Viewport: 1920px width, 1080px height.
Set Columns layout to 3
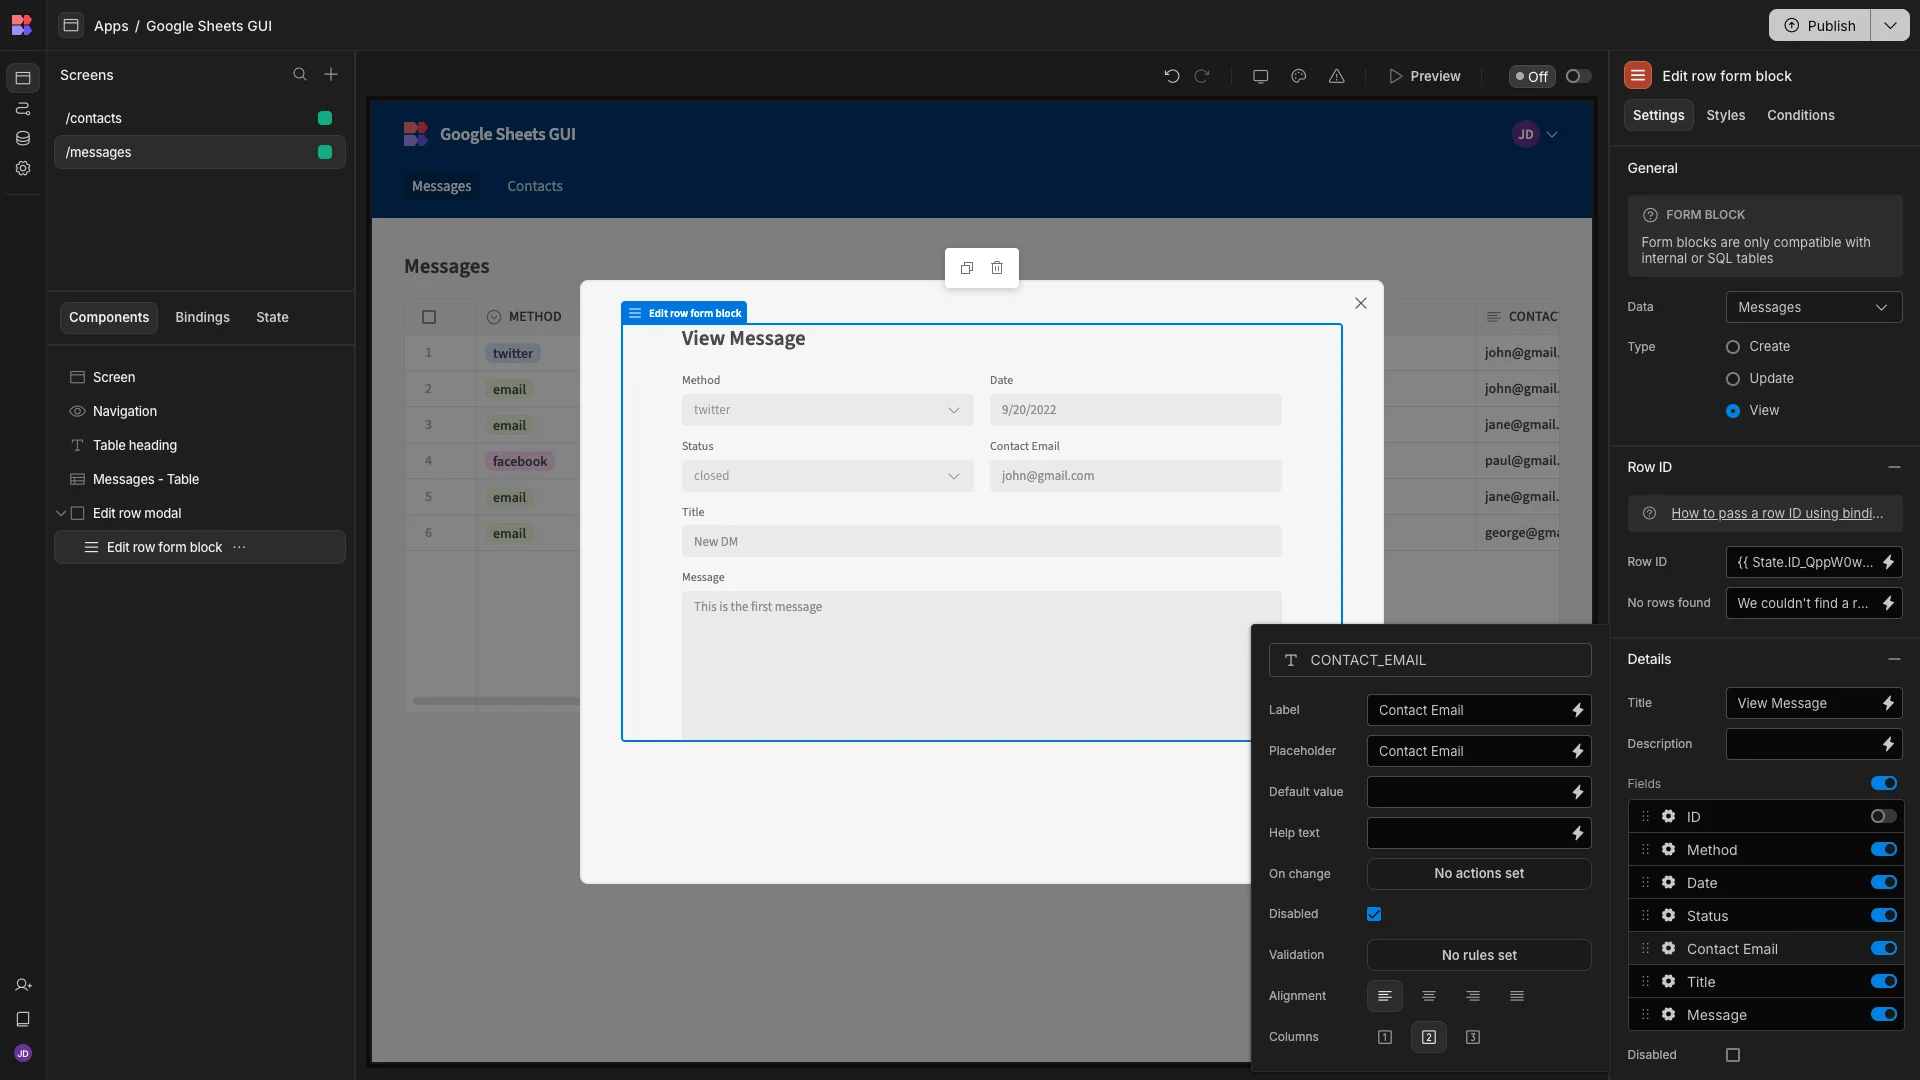click(x=1473, y=1037)
